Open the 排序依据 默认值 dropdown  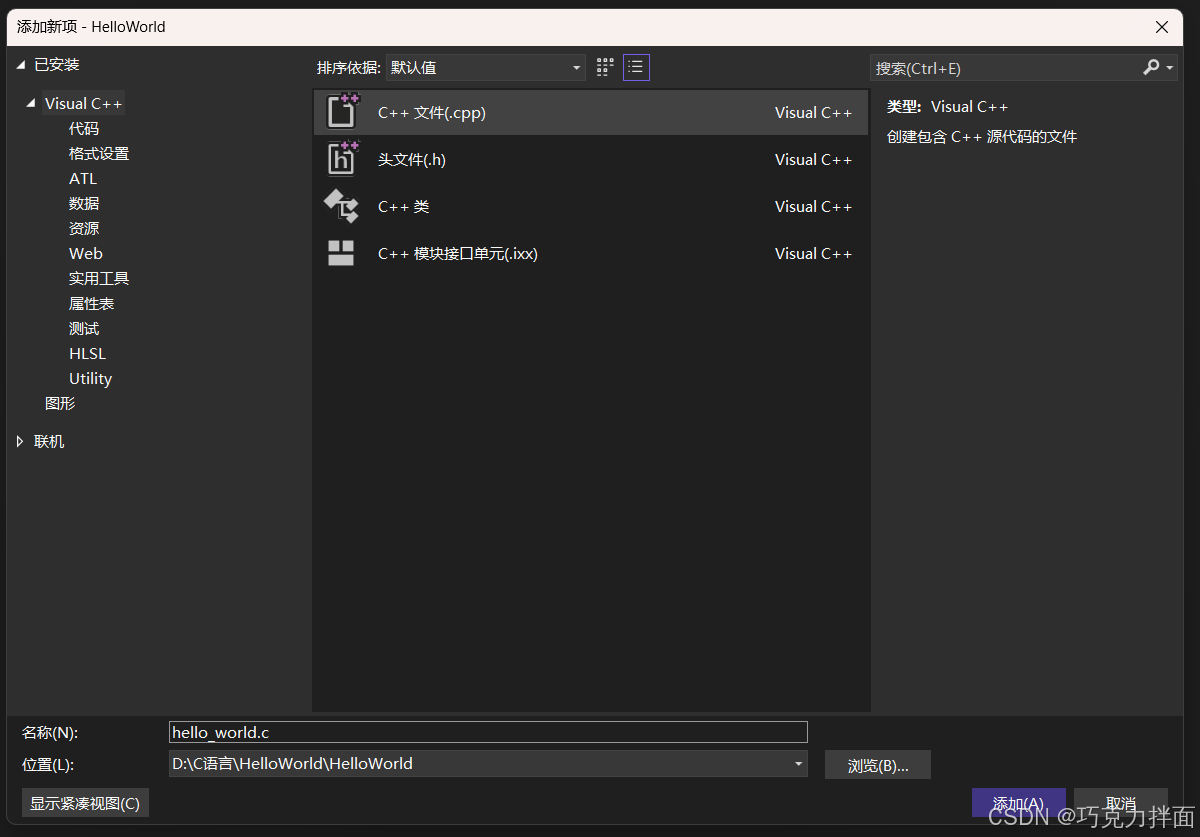pos(486,67)
